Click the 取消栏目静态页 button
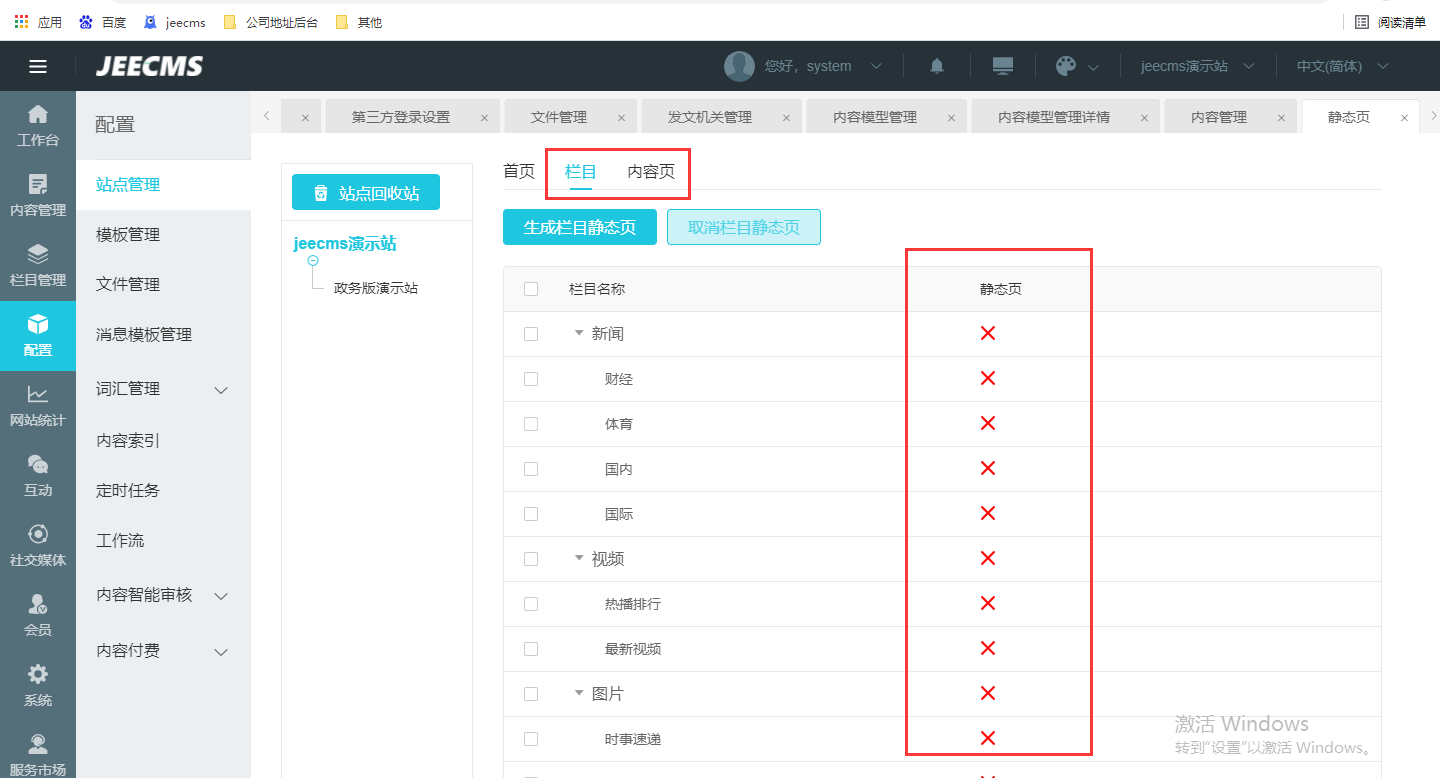 pos(744,227)
